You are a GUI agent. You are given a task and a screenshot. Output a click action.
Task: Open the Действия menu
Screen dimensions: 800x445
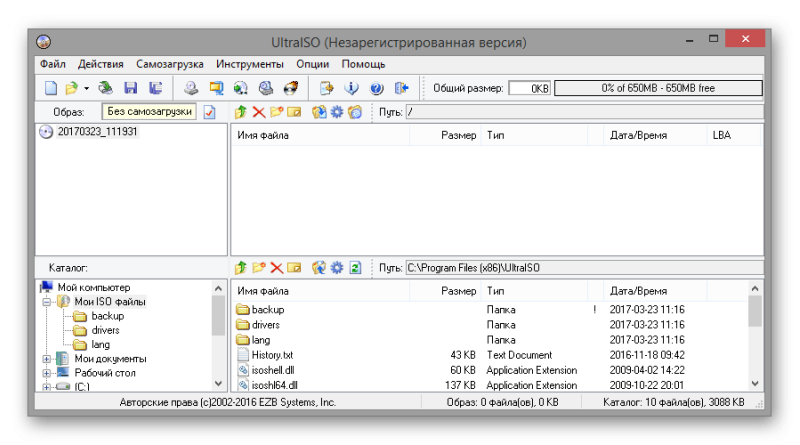(101, 64)
